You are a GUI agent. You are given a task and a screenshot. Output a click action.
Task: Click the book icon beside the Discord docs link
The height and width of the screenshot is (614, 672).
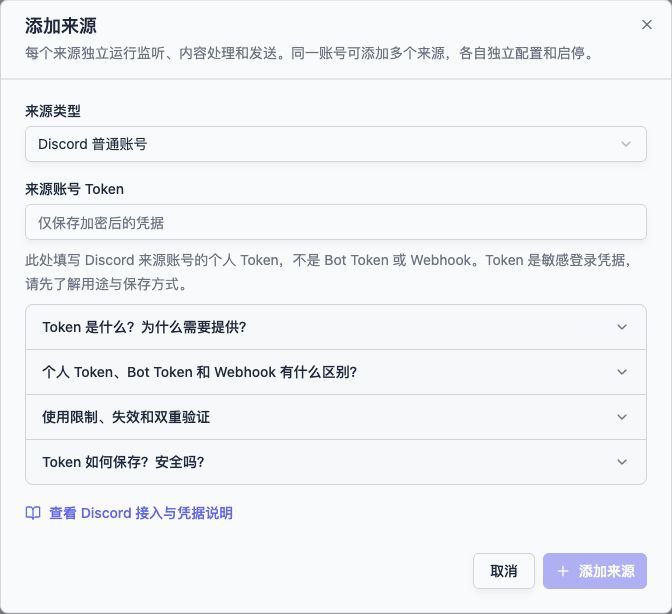tap(33, 513)
